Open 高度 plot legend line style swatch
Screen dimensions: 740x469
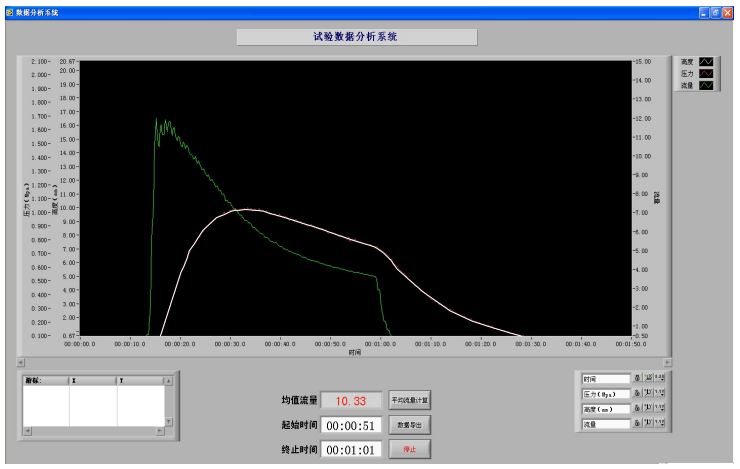coord(706,62)
